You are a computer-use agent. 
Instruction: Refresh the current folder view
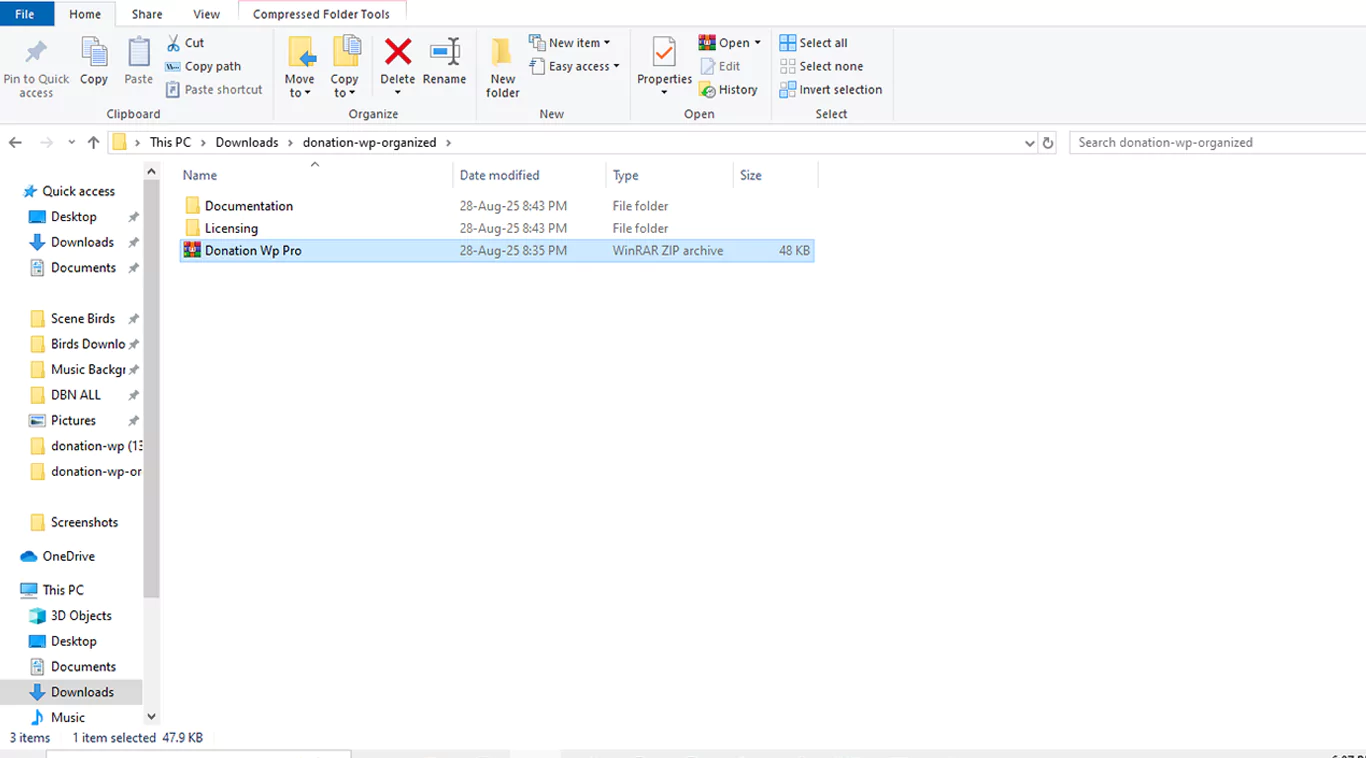point(1048,143)
